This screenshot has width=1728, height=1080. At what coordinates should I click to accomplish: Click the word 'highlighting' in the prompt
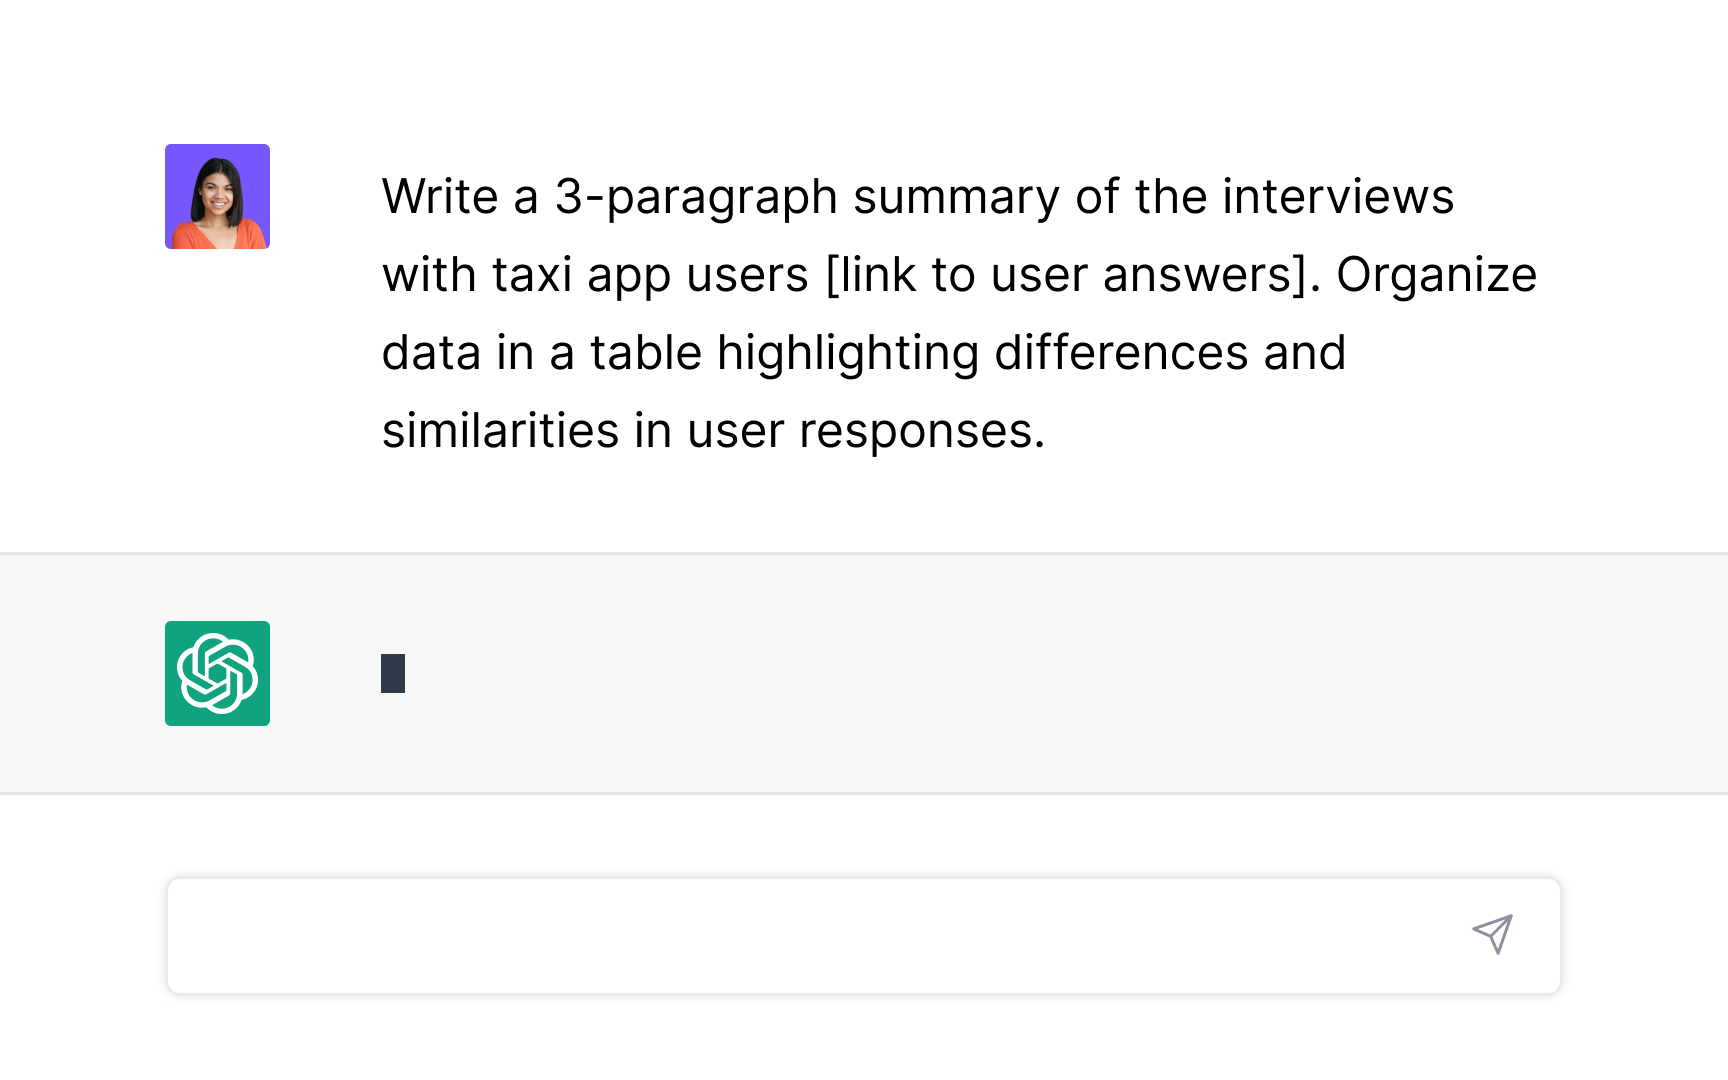847,353
